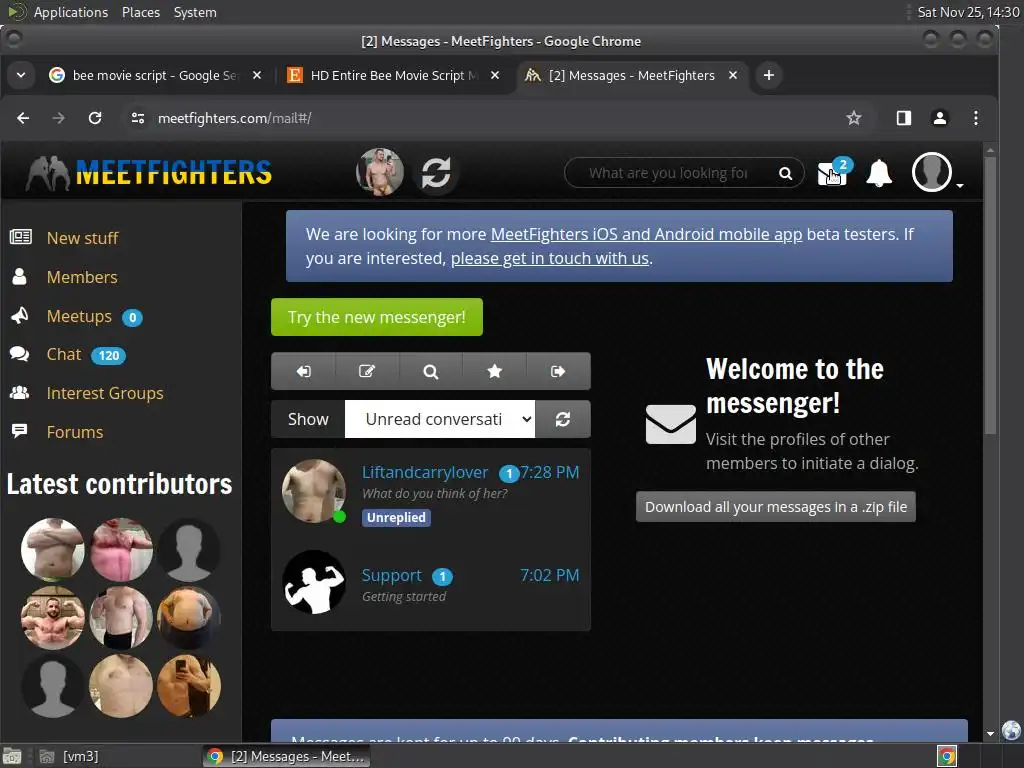This screenshot has height=768, width=1024.
Task: Close the bee movie script Google tab
Action: [257, 76]
